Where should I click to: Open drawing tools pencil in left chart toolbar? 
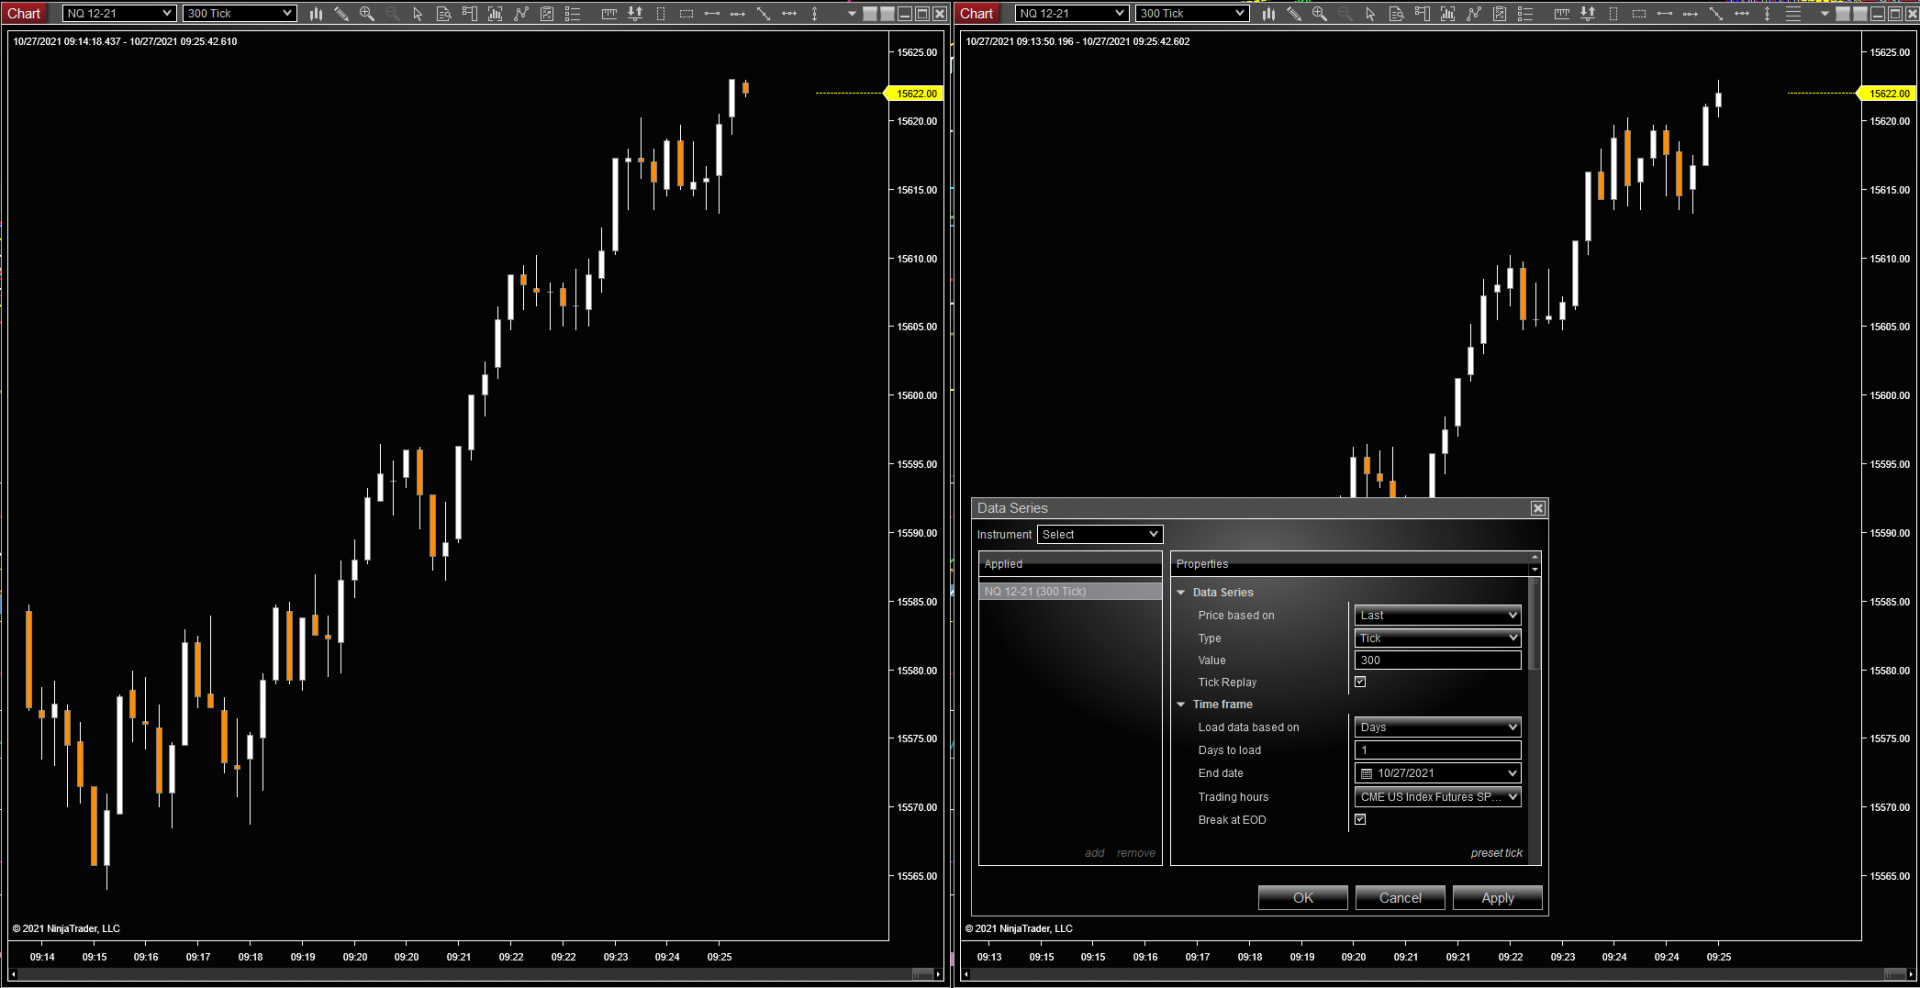tap(341, 14)
